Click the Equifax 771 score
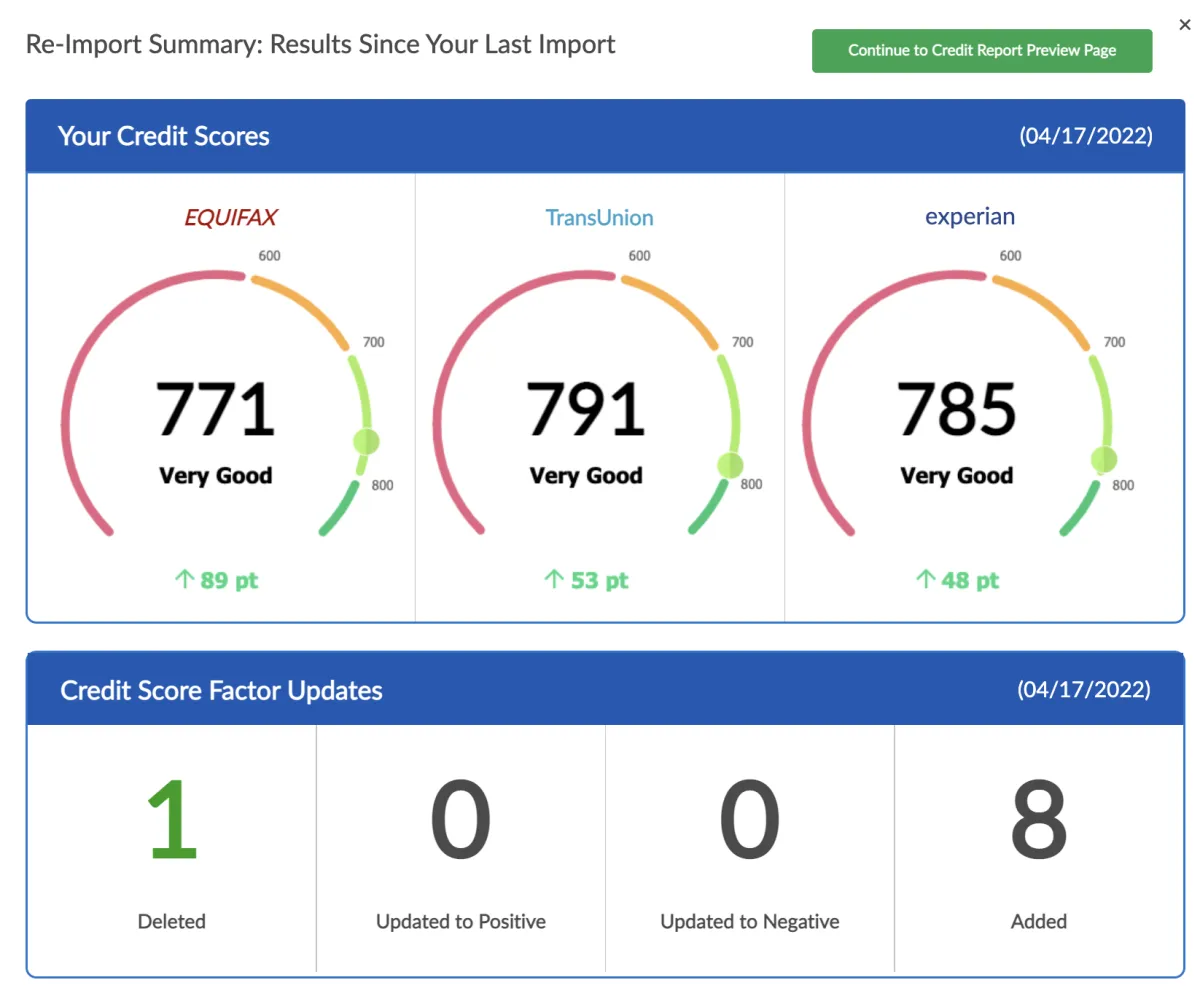Viewport: 1200px width, 988px height. [x=215, y=409]
